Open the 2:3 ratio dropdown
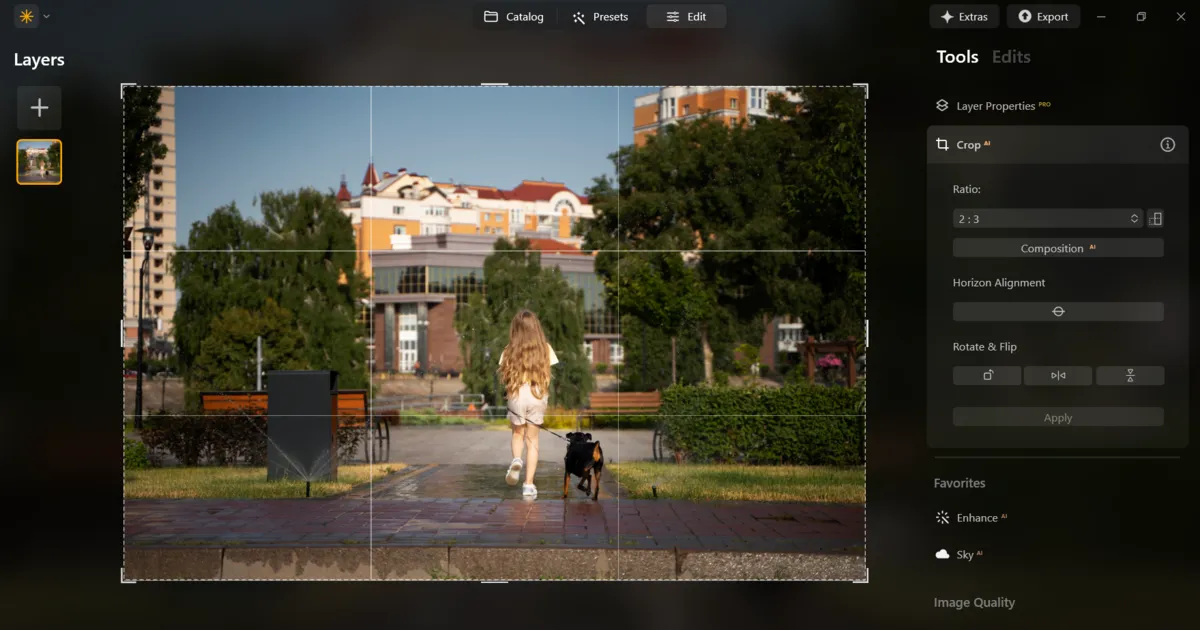 pyautogui.click(x=1047, y=218)
